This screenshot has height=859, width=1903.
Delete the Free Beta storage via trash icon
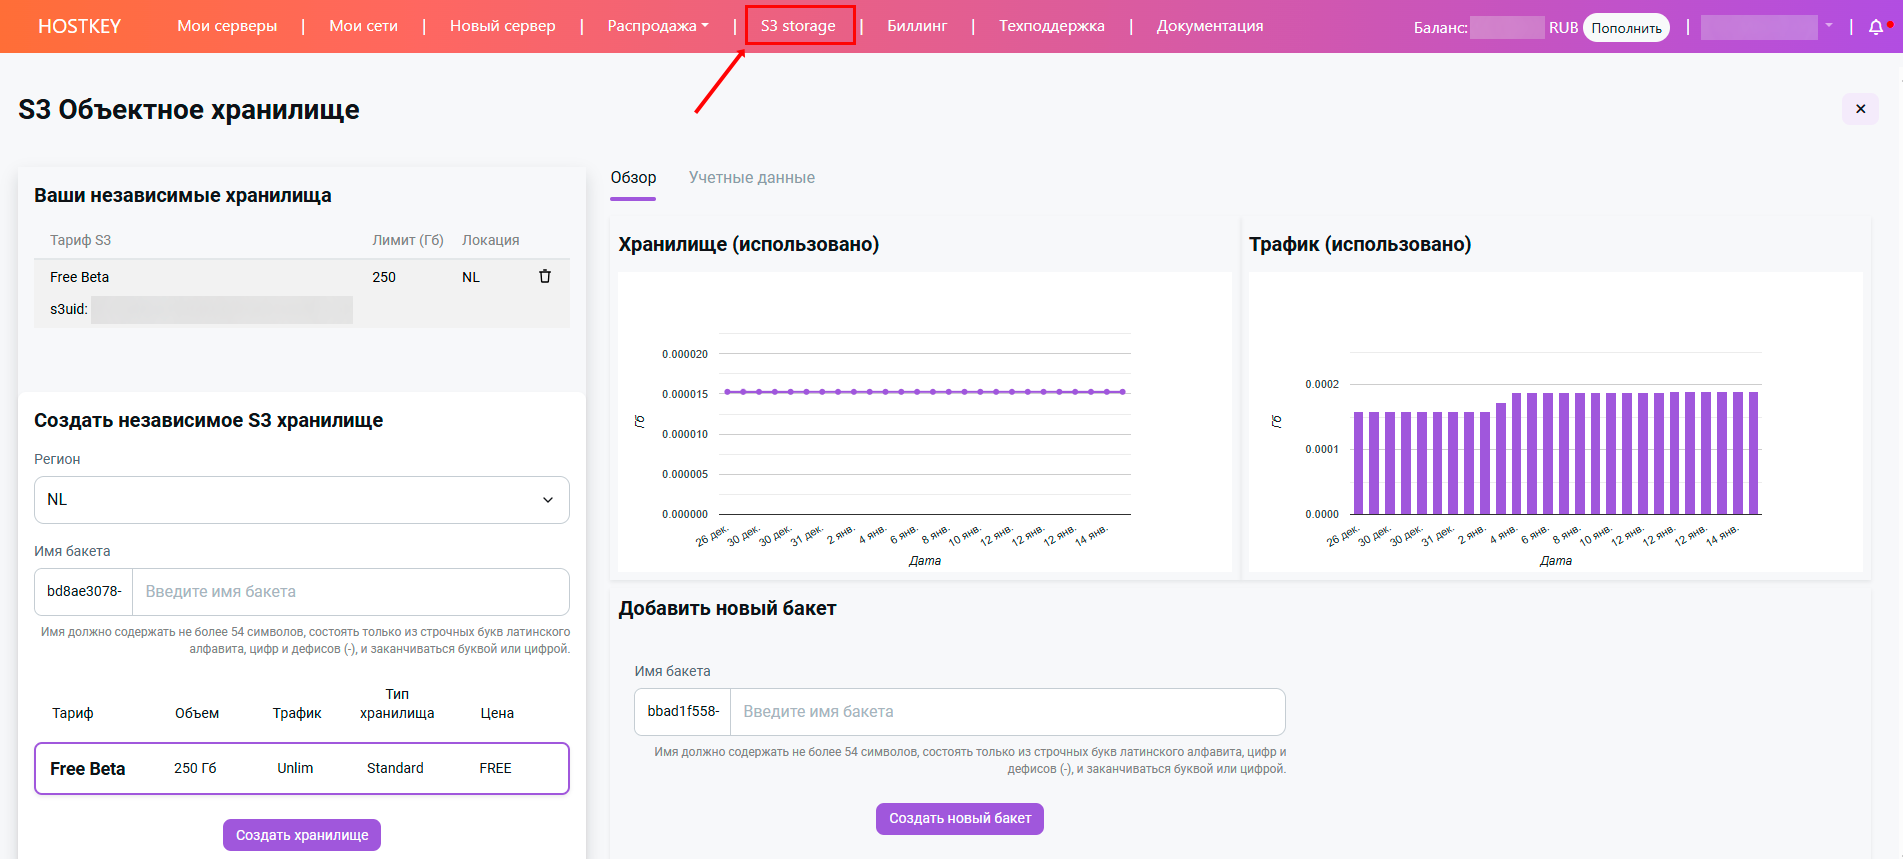545,277
